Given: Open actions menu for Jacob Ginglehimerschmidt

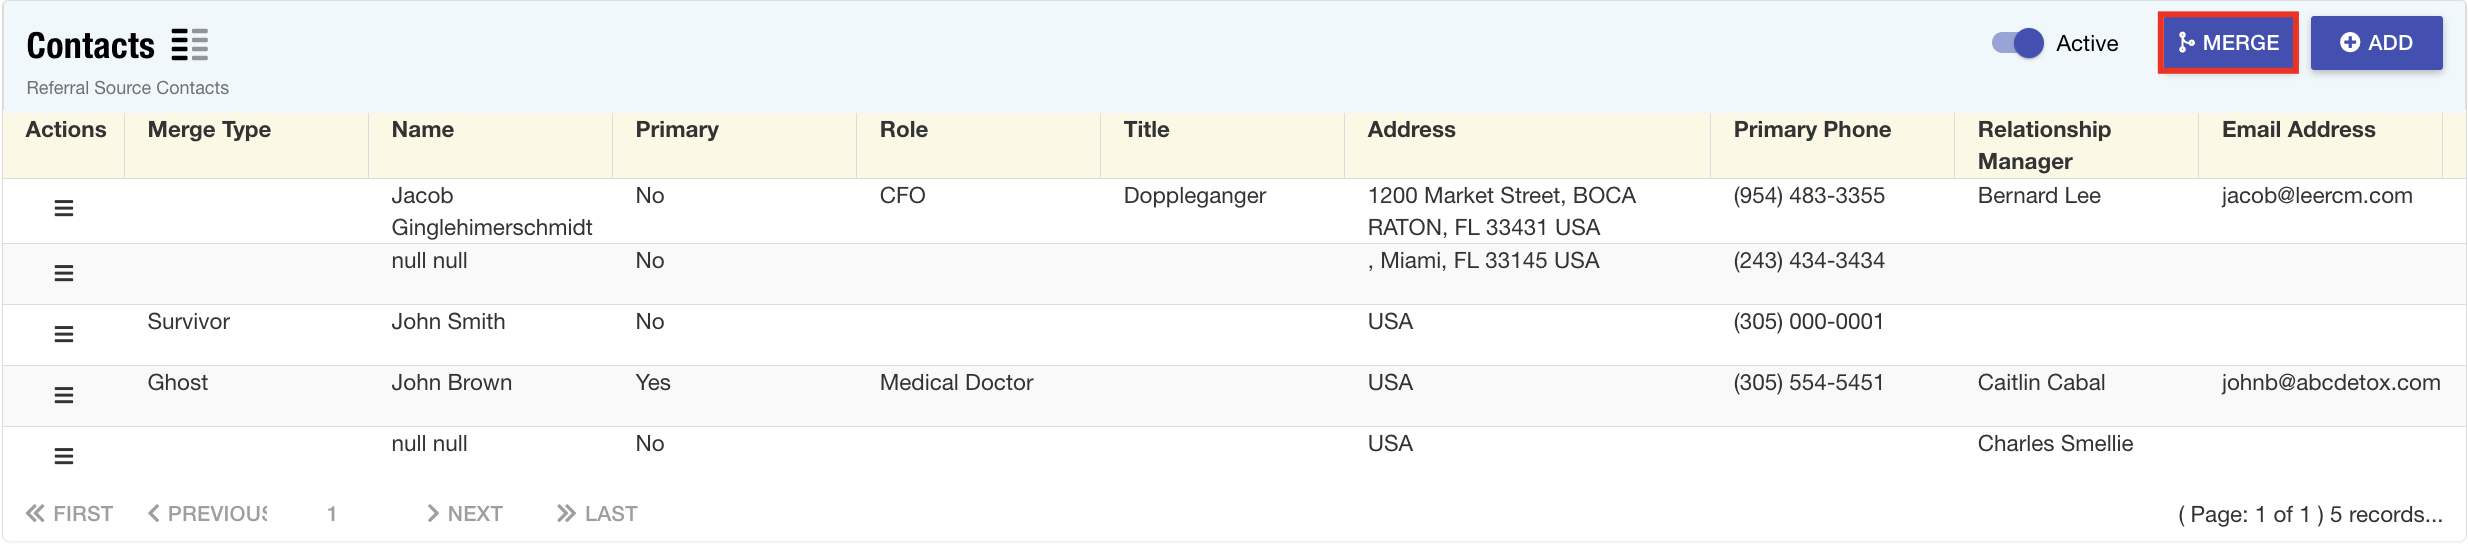Looking at the screenshot, I should point(64,208).
